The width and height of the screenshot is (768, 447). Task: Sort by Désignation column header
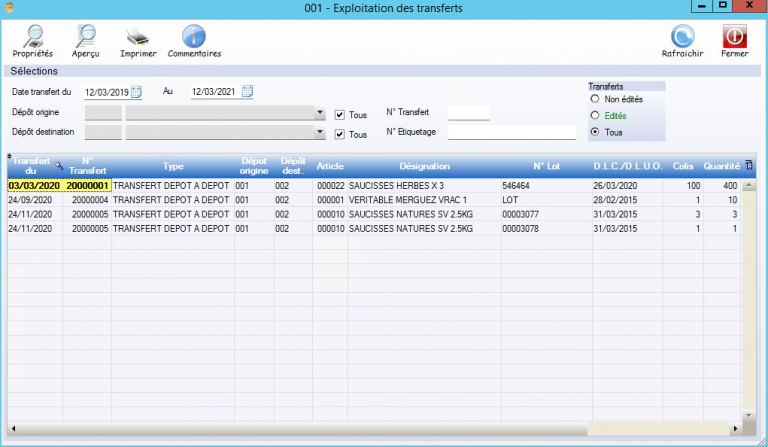pos(424,166)
